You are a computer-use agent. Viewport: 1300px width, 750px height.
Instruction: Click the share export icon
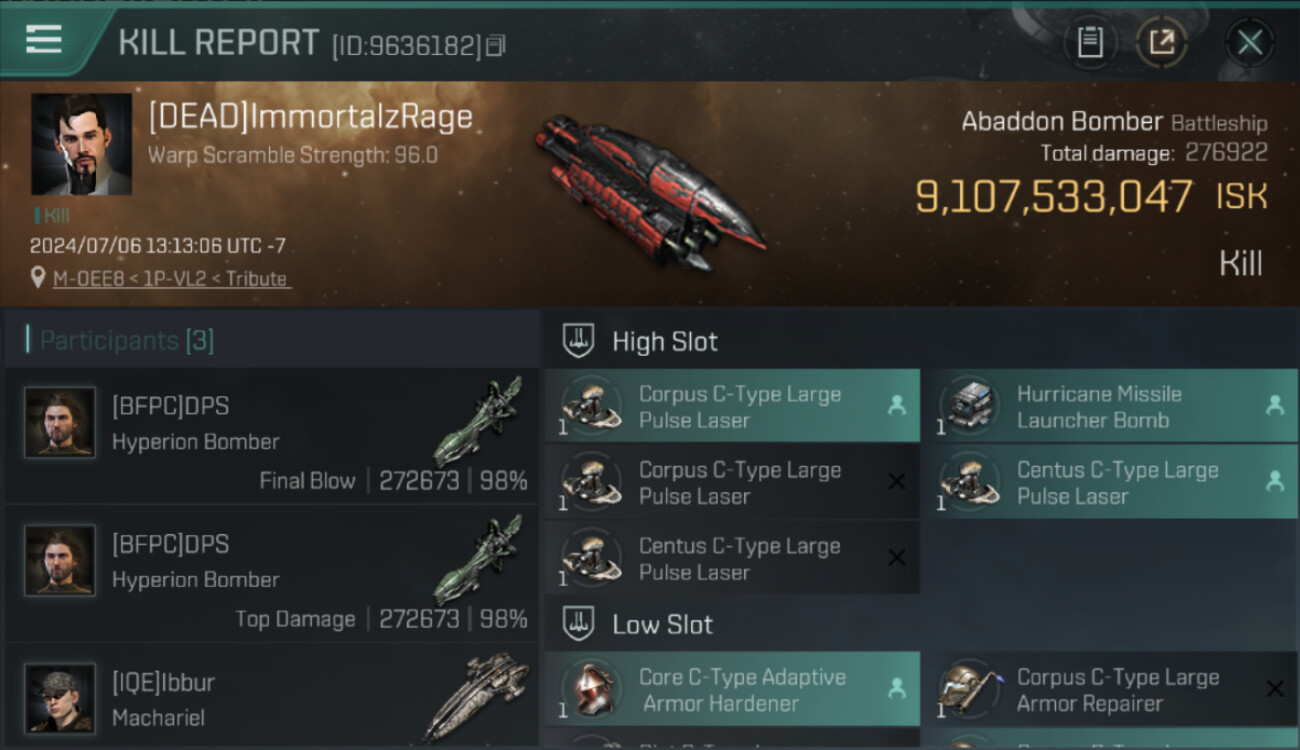pos(1162,42)
